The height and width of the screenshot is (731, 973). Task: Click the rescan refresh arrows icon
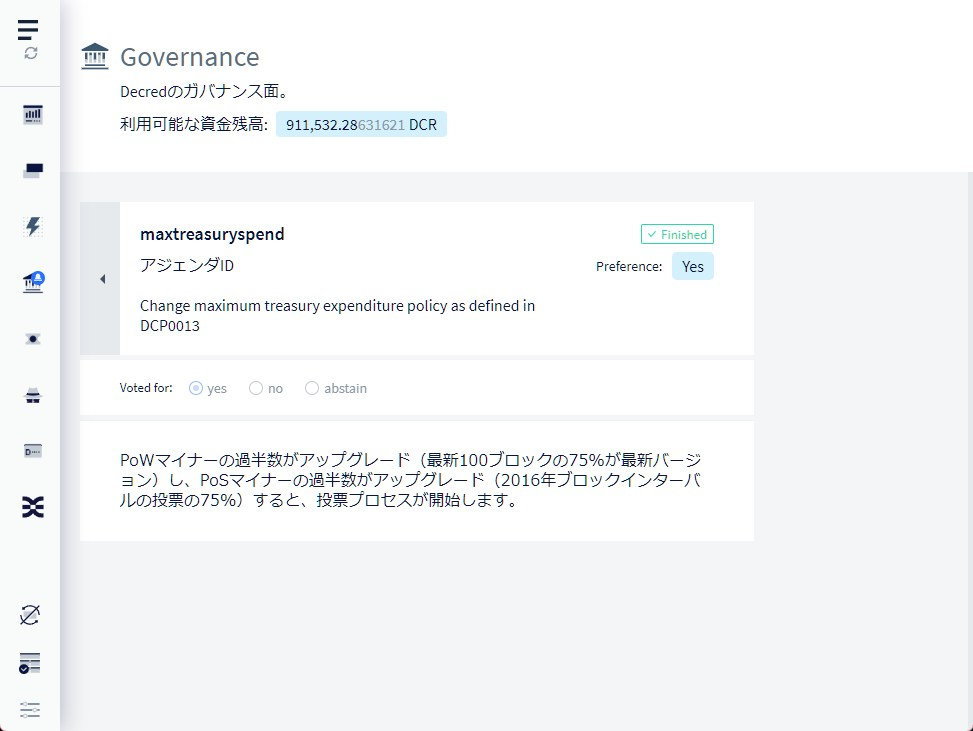point(31,53)
